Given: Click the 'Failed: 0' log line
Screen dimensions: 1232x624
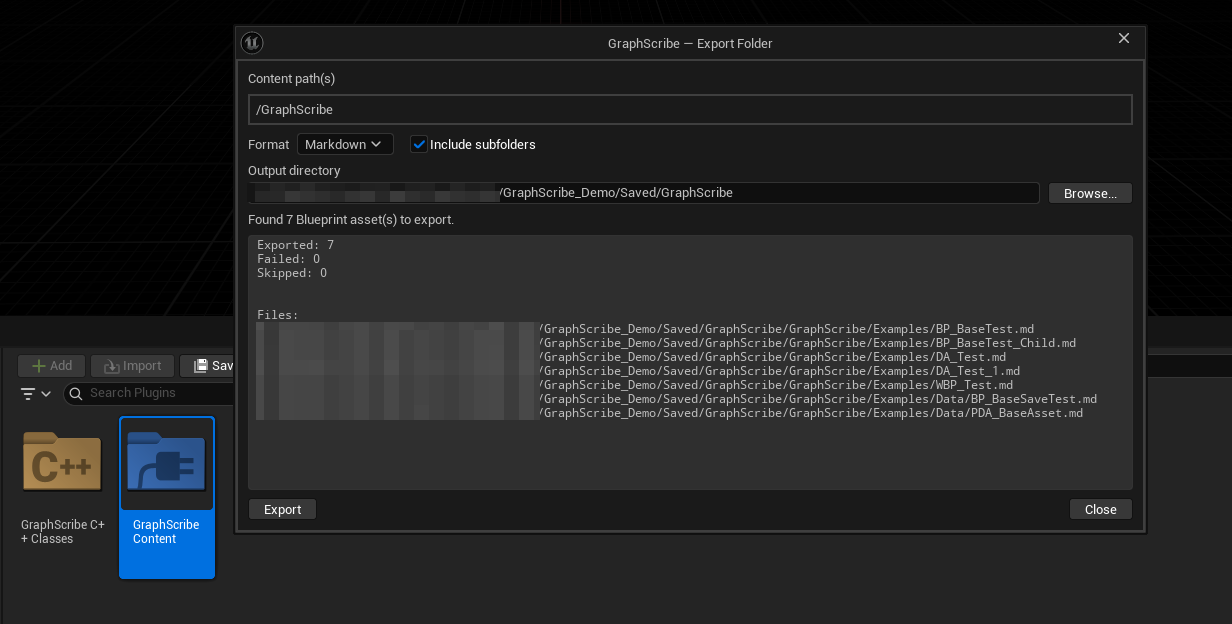Looking at the screenshot, I should click(288, 259).
